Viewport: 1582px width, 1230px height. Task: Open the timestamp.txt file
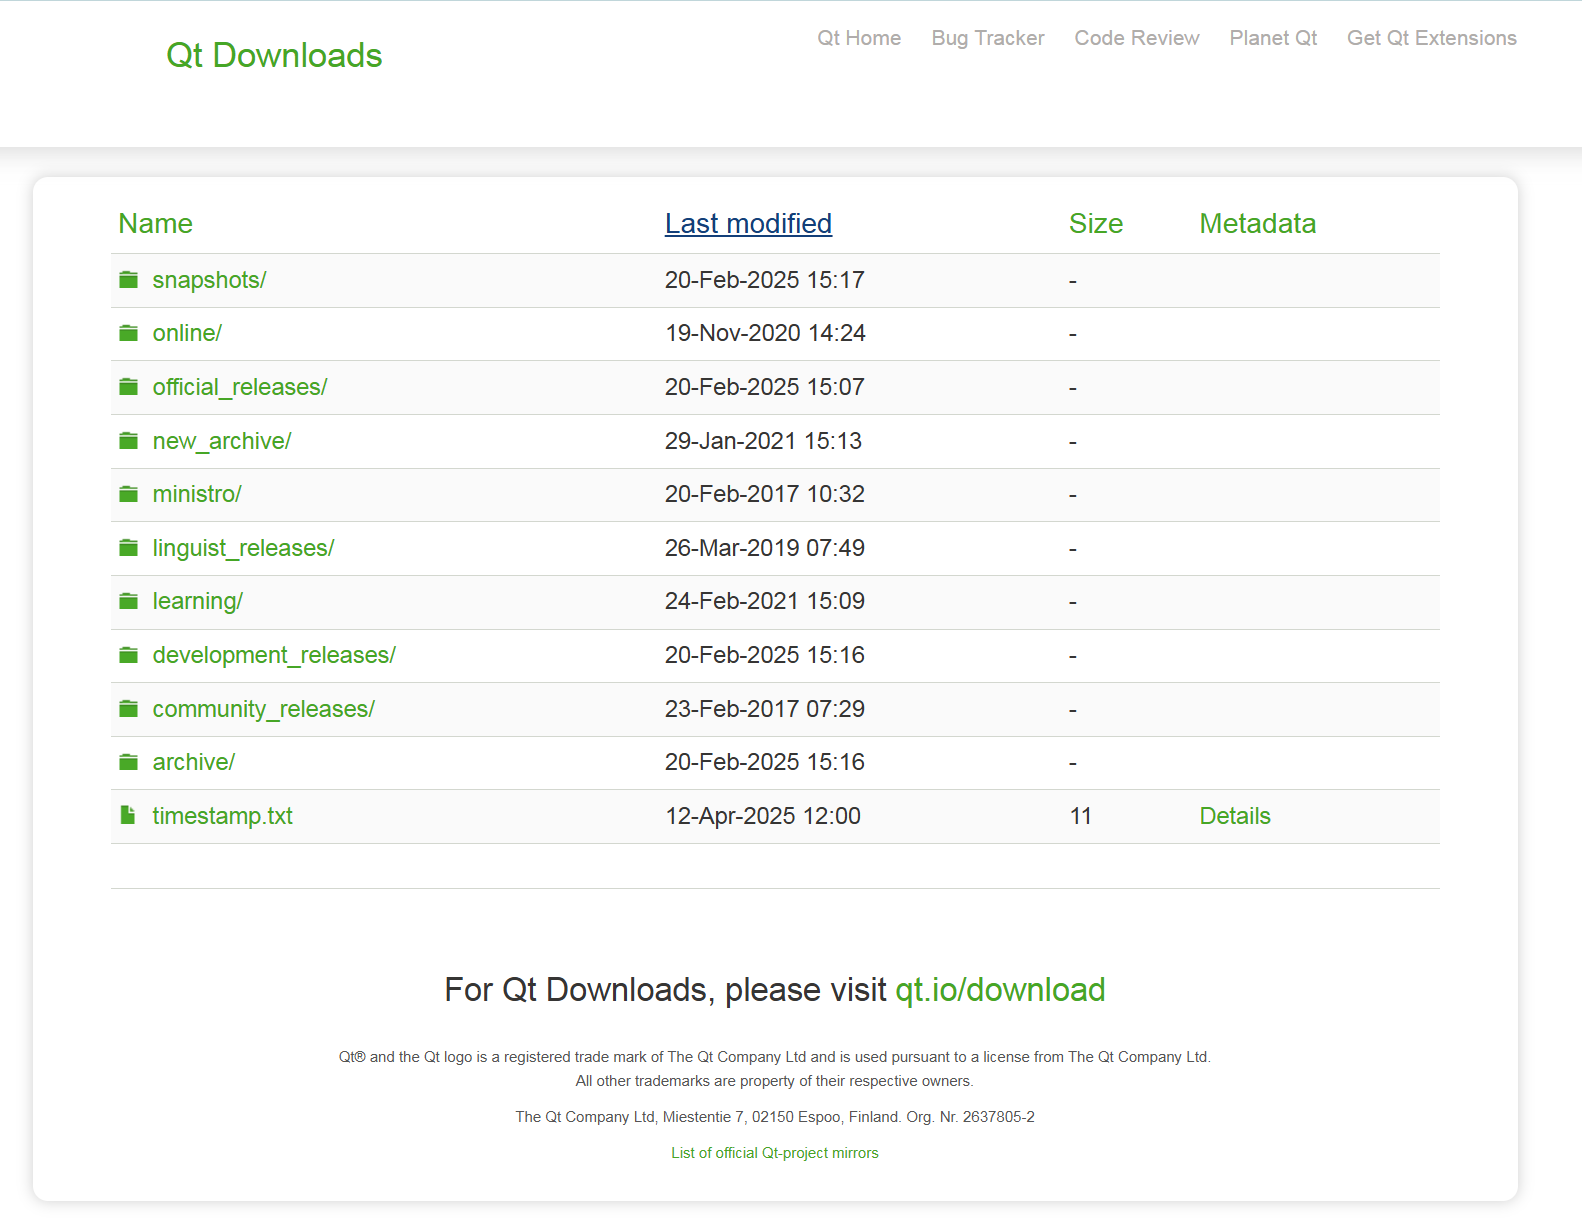click(x=222, y=816)
